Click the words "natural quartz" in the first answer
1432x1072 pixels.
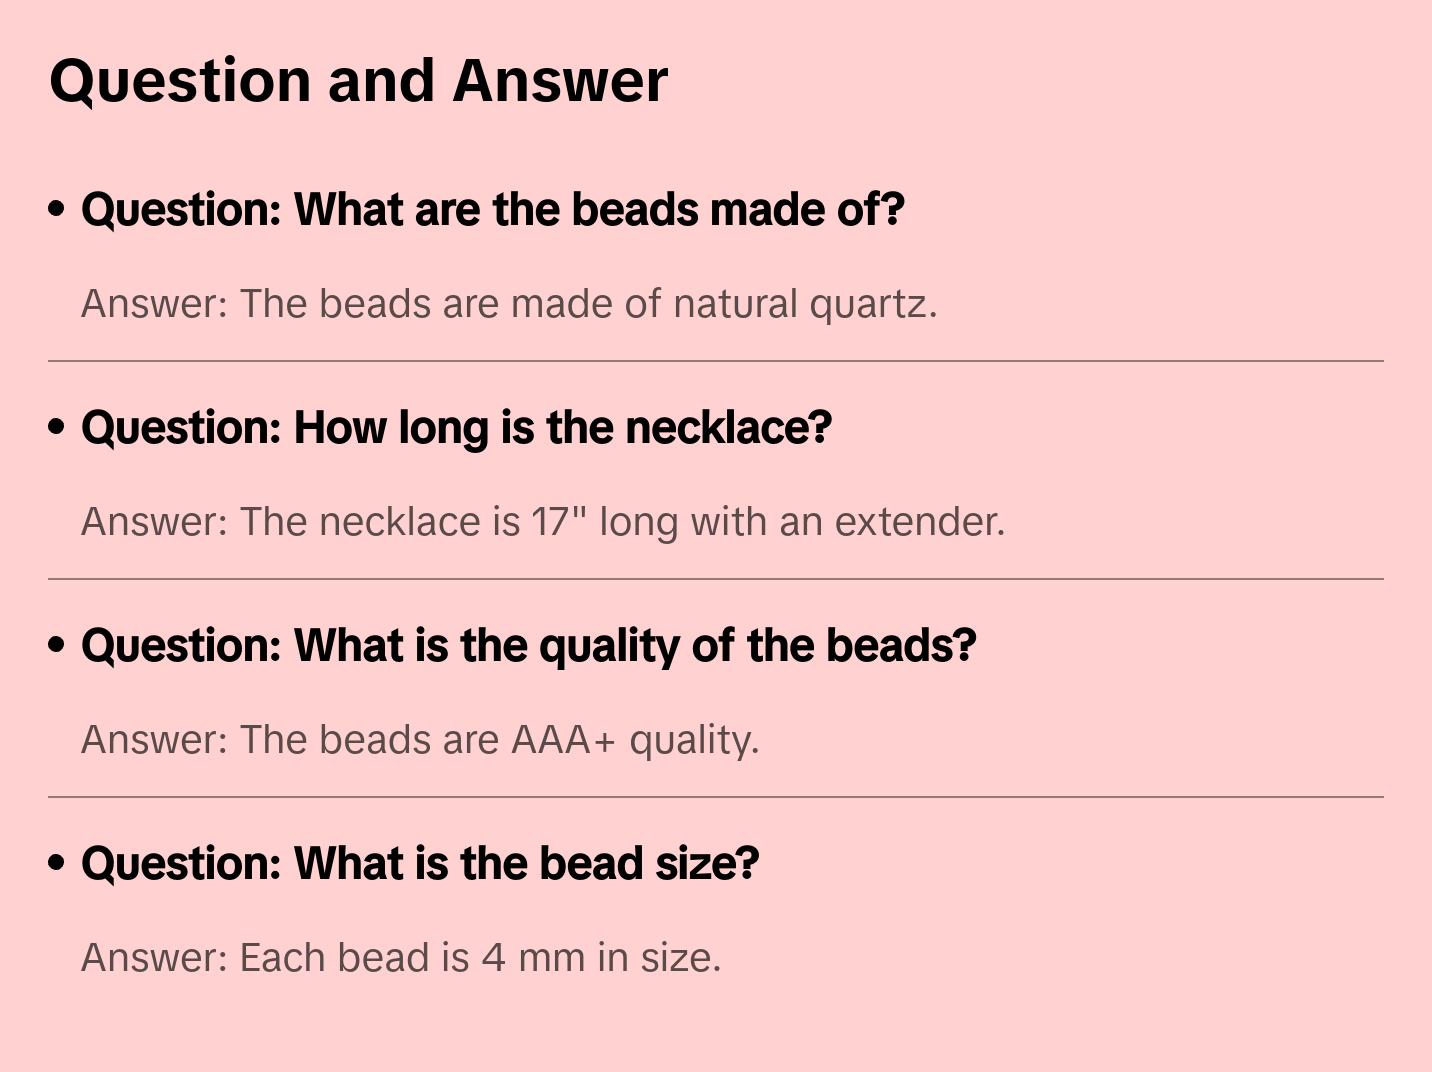[x=804, y=304]
